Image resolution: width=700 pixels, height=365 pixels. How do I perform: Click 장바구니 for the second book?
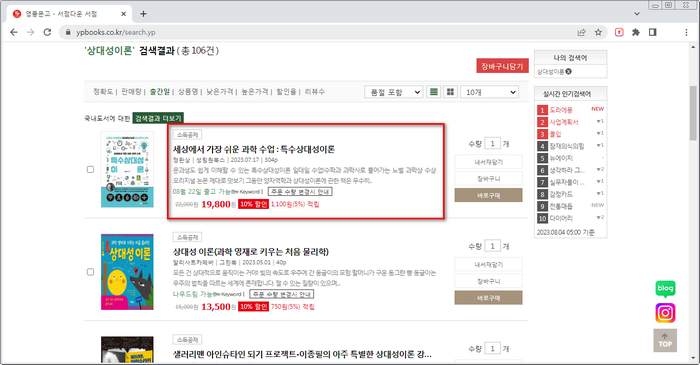point(488,281)
